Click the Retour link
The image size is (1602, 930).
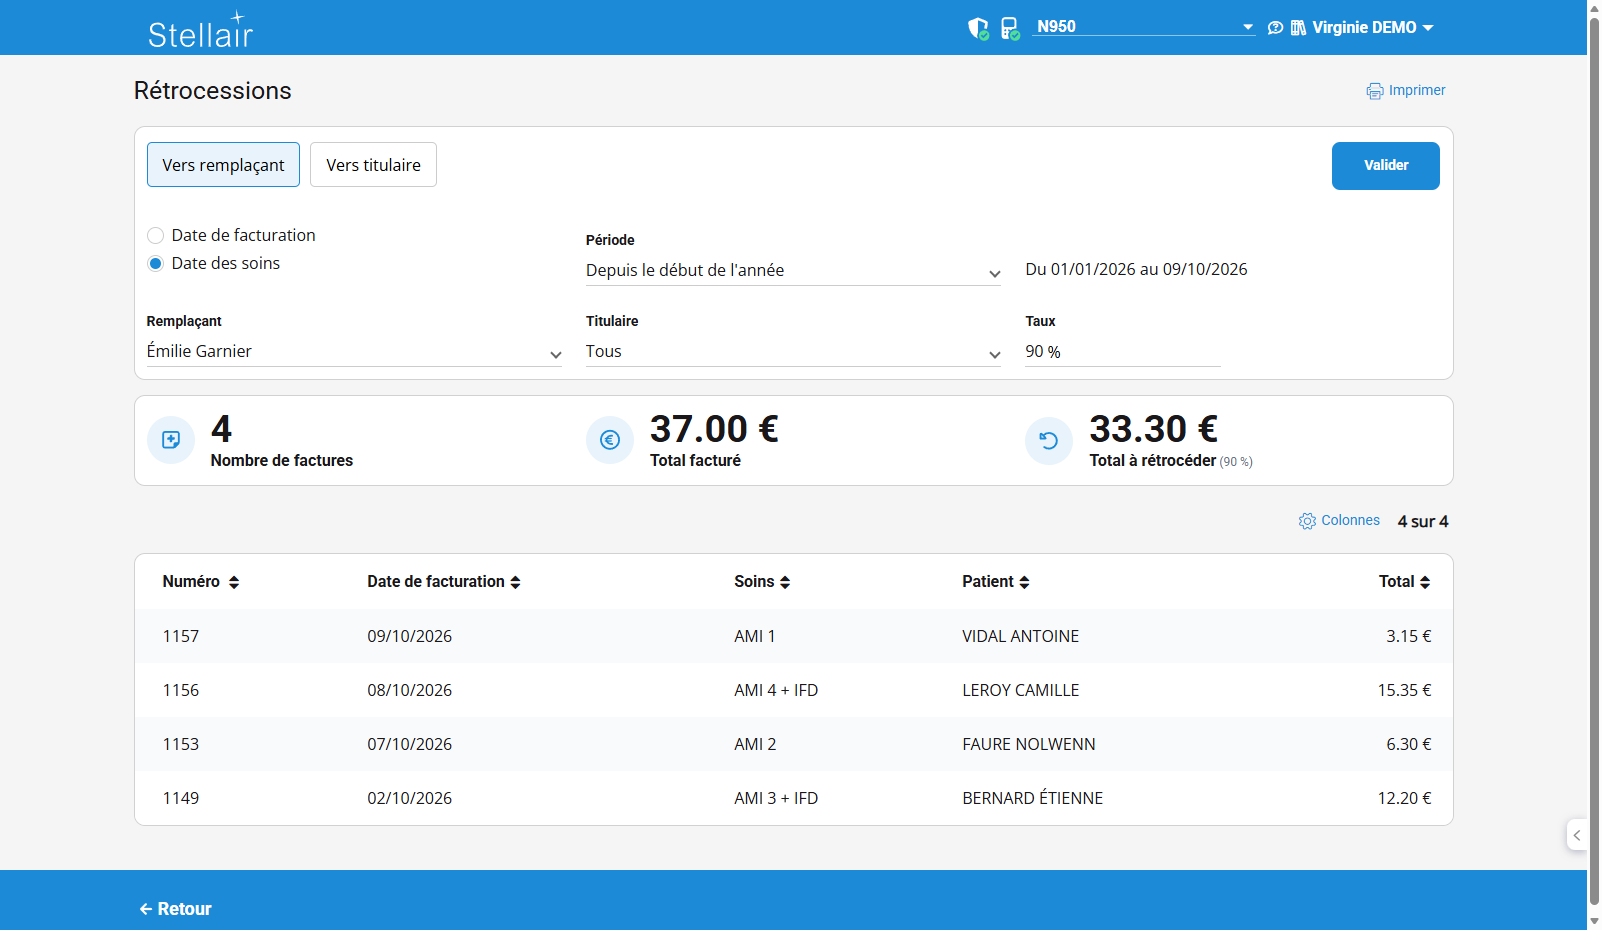click(x=175, y=909)
